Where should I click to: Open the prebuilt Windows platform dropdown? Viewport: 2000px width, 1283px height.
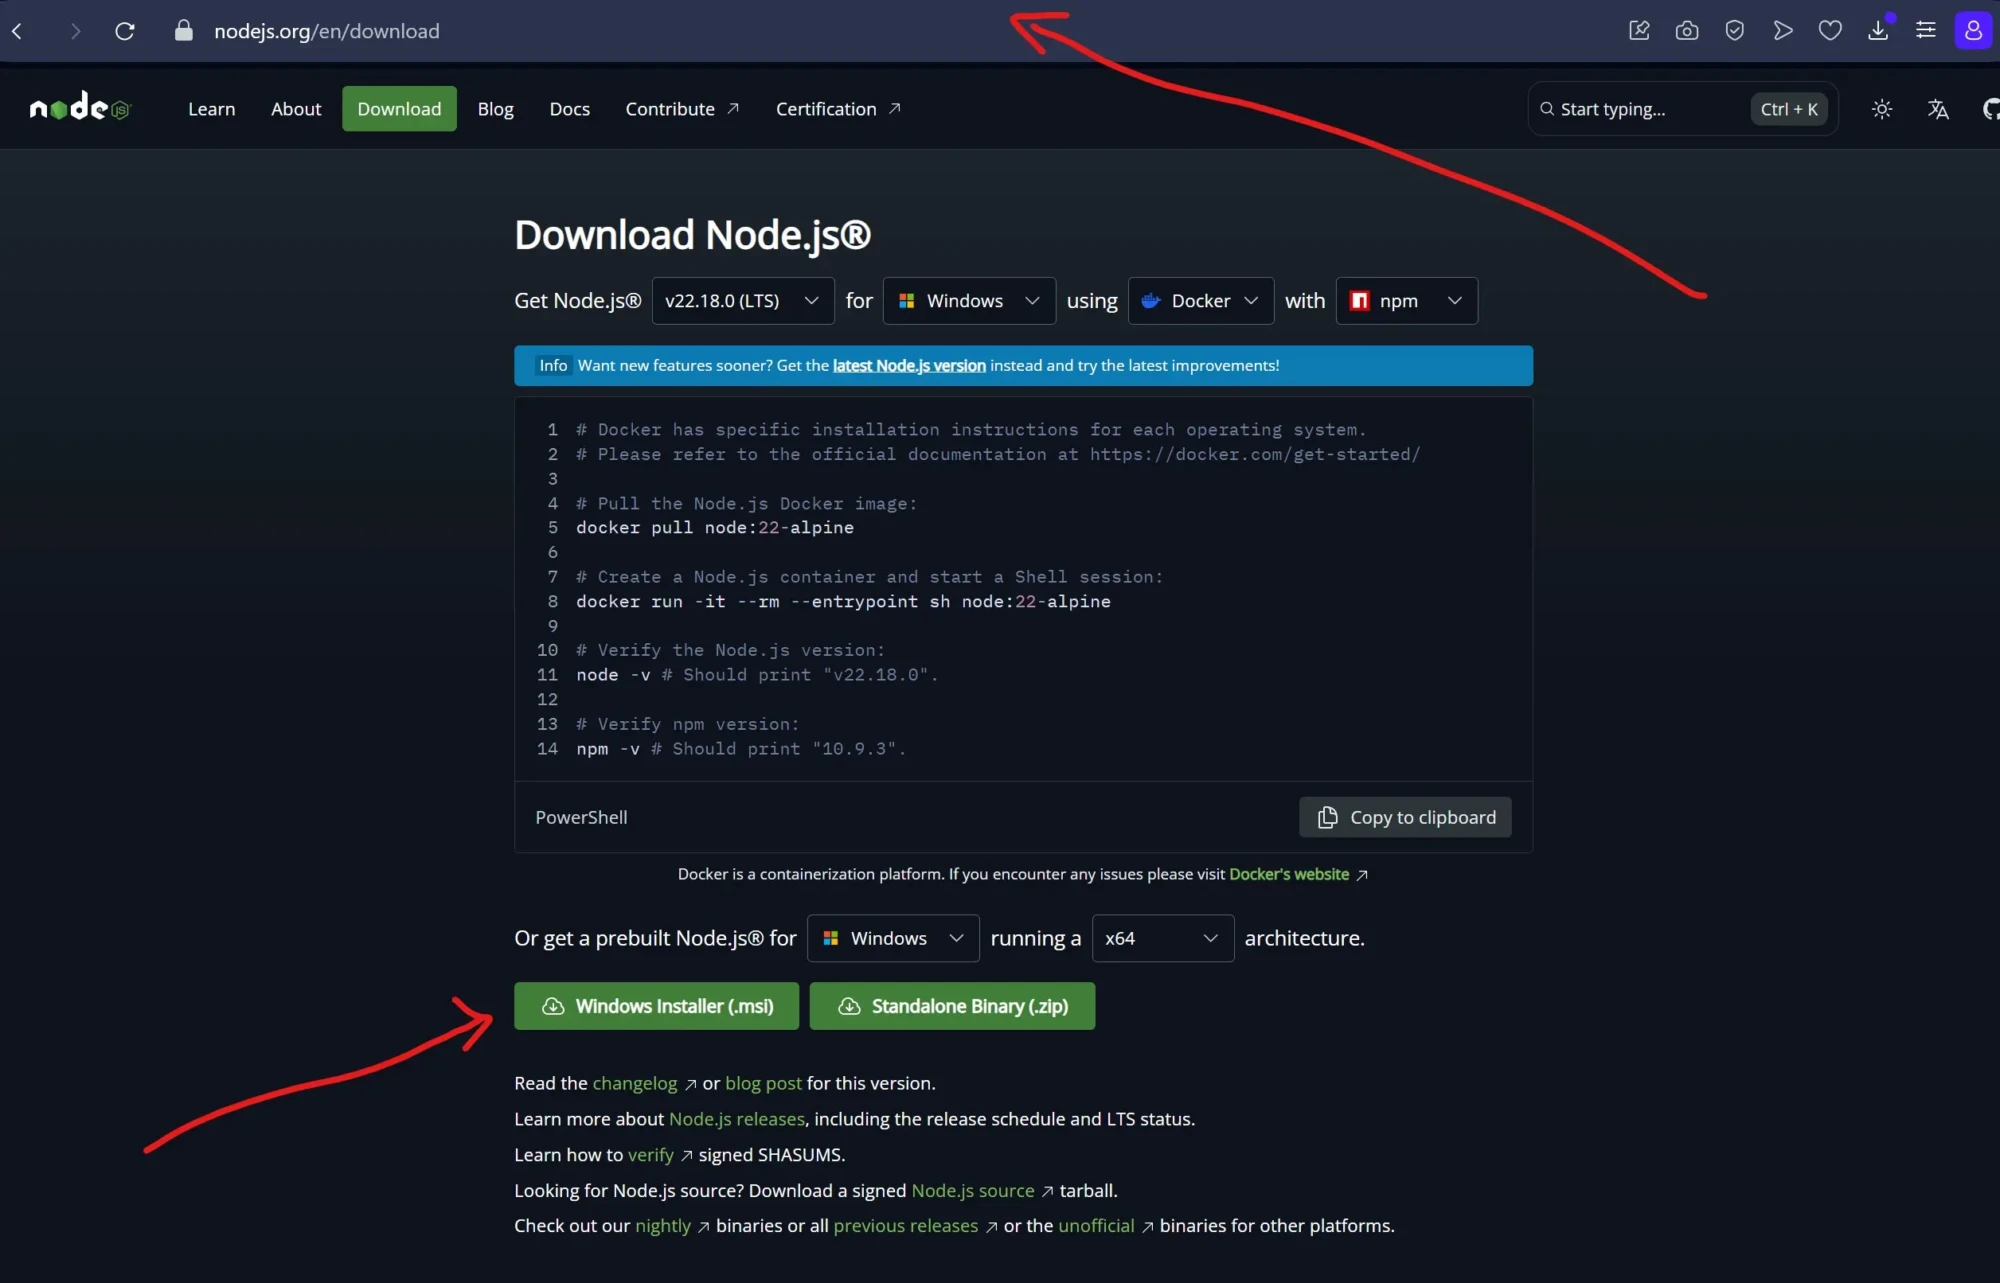pos(893,938)
